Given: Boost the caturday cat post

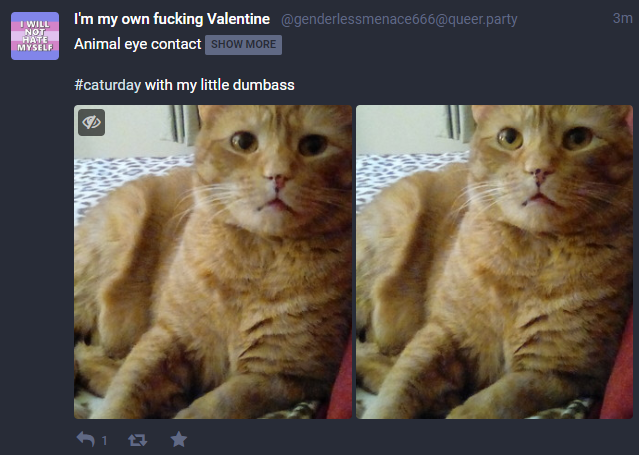Looking at the screenshot, I should pos(137,440).
